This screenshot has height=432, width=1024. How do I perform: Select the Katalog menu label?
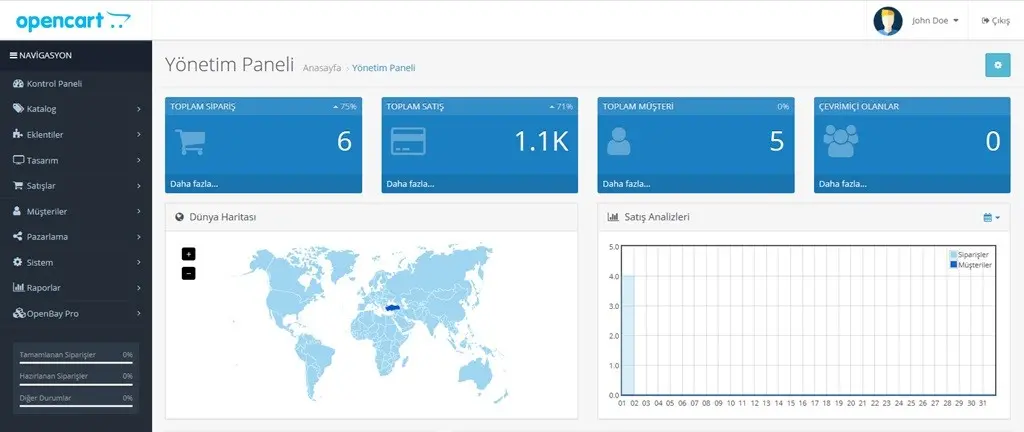pos(42,109)
